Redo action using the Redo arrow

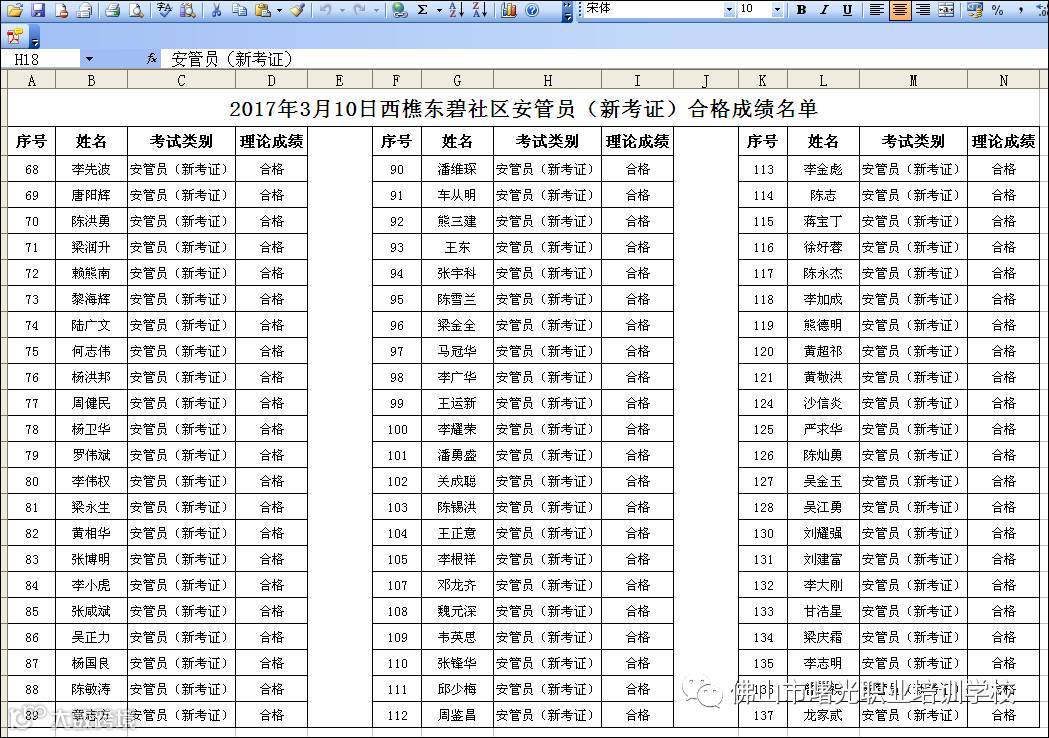click(x=360, y=9)
